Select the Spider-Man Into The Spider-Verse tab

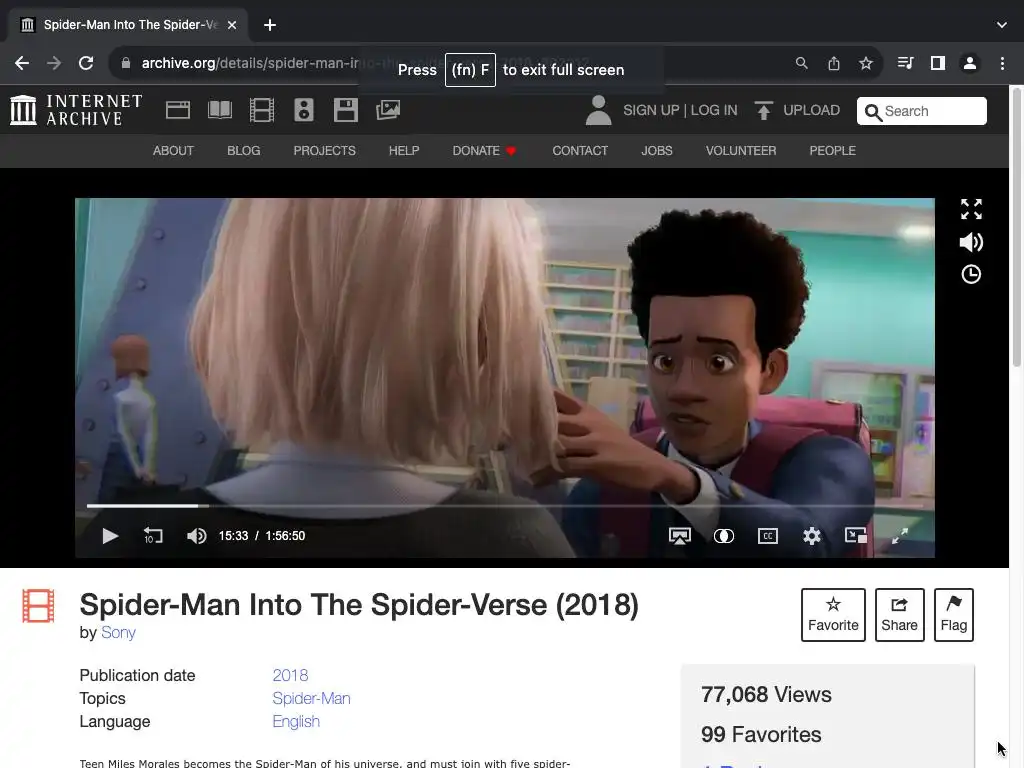(128, 25)
